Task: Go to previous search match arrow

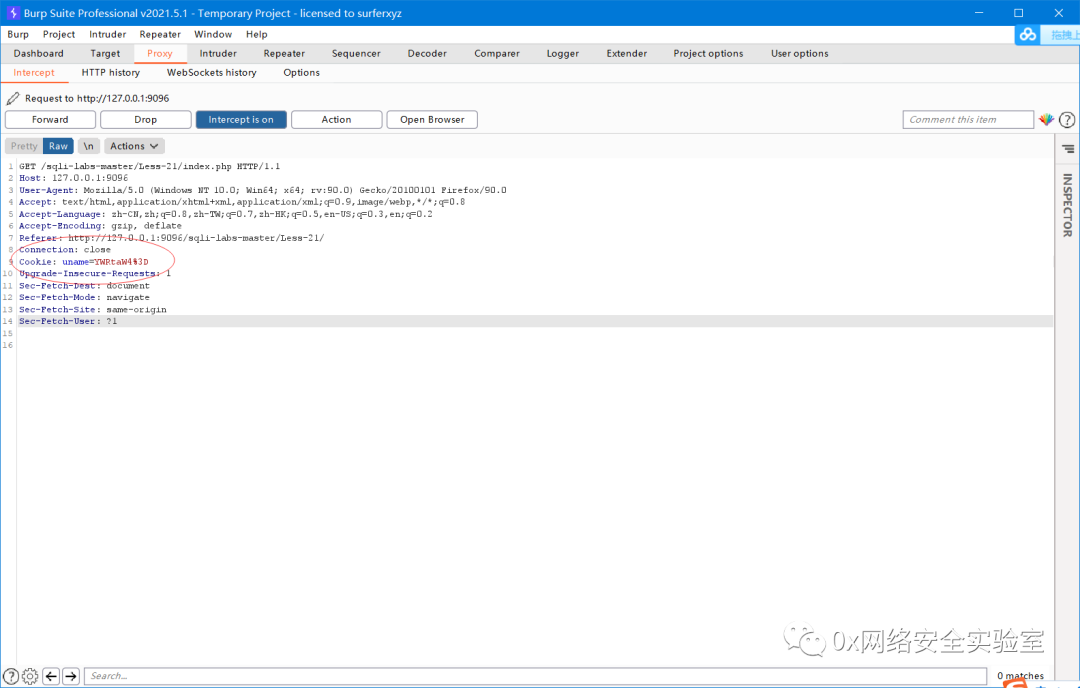Action: (x=51, y=676)
